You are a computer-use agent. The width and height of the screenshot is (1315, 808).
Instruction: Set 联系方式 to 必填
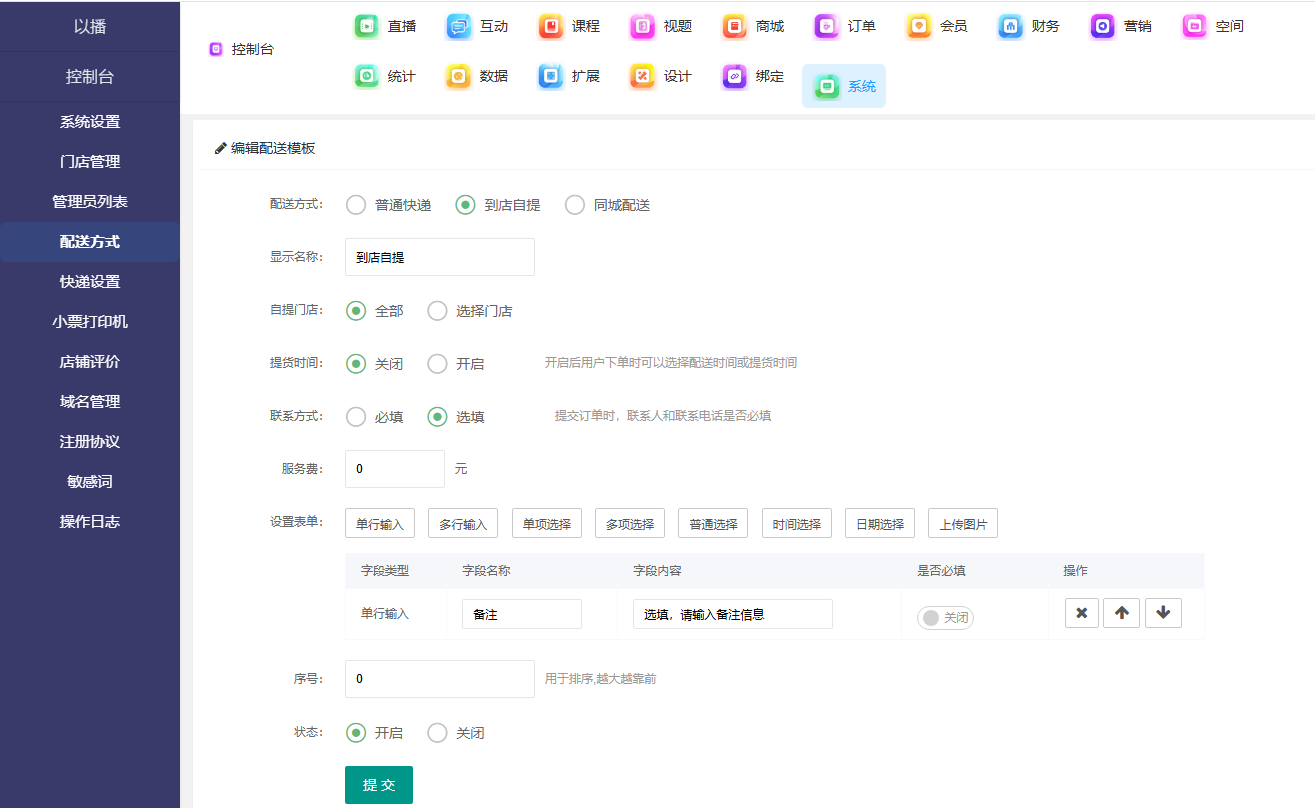[356, 417]
